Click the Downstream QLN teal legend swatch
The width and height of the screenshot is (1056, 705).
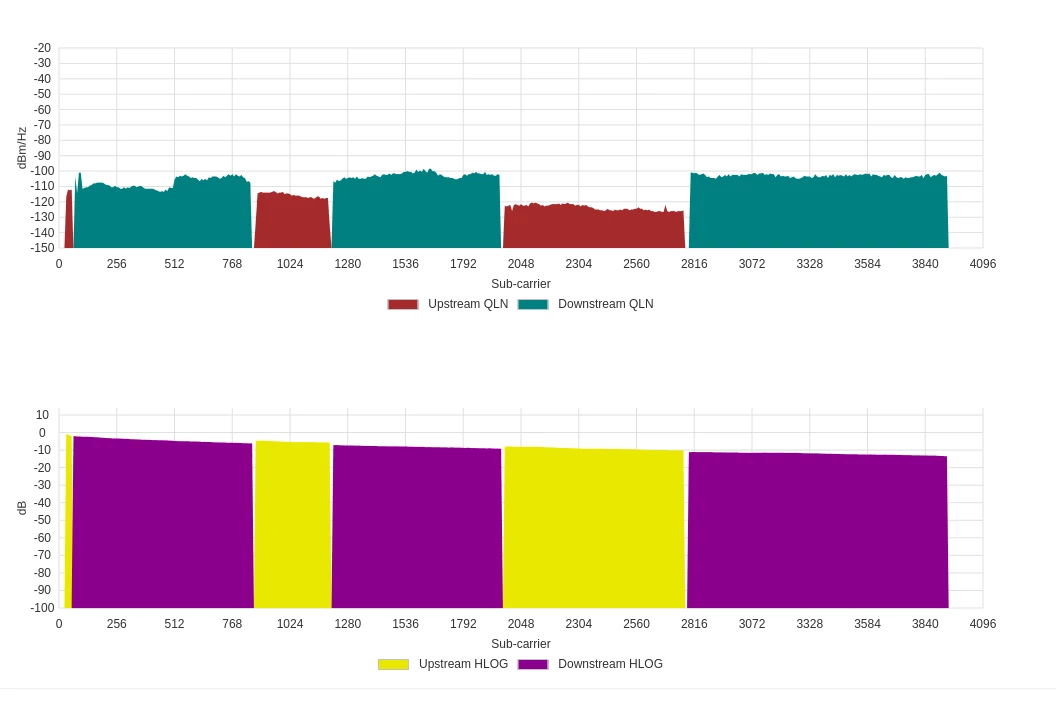[x=533, y=304]
